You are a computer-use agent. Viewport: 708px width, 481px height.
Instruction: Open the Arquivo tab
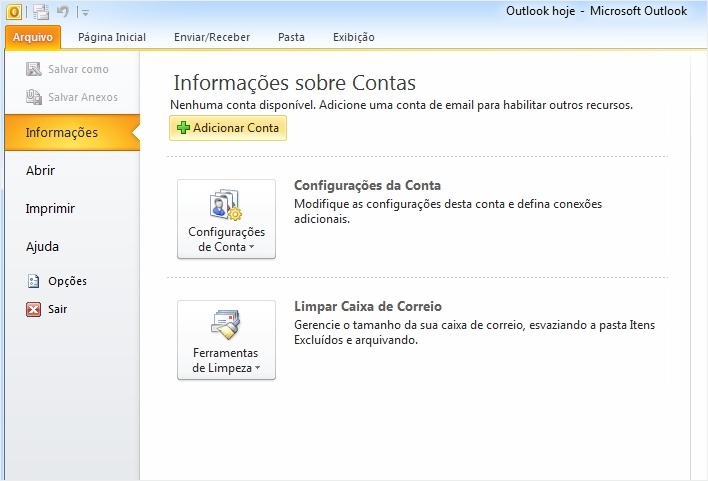[32, 37]
